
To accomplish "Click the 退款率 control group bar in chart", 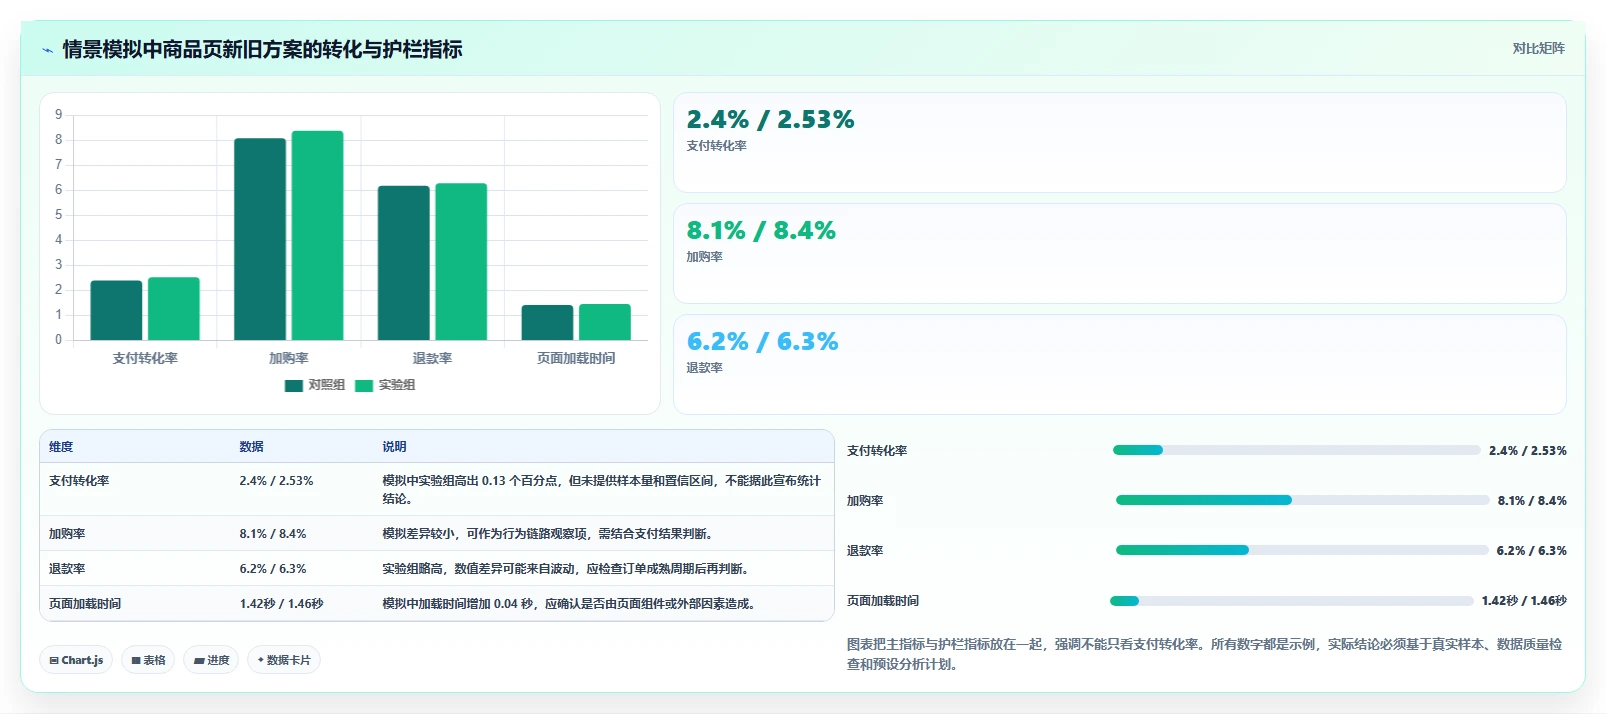I will coord(404,263).
